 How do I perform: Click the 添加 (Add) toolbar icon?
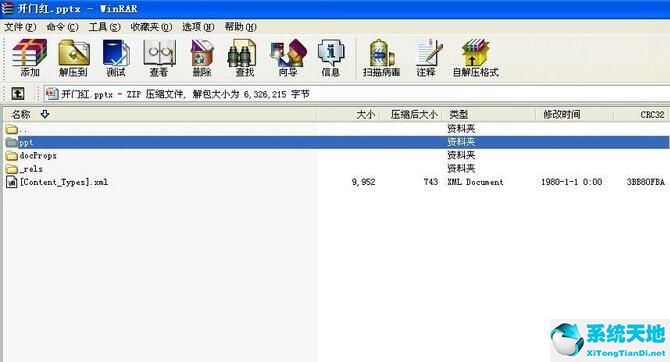pyautogui.click(x=29, y=58)
